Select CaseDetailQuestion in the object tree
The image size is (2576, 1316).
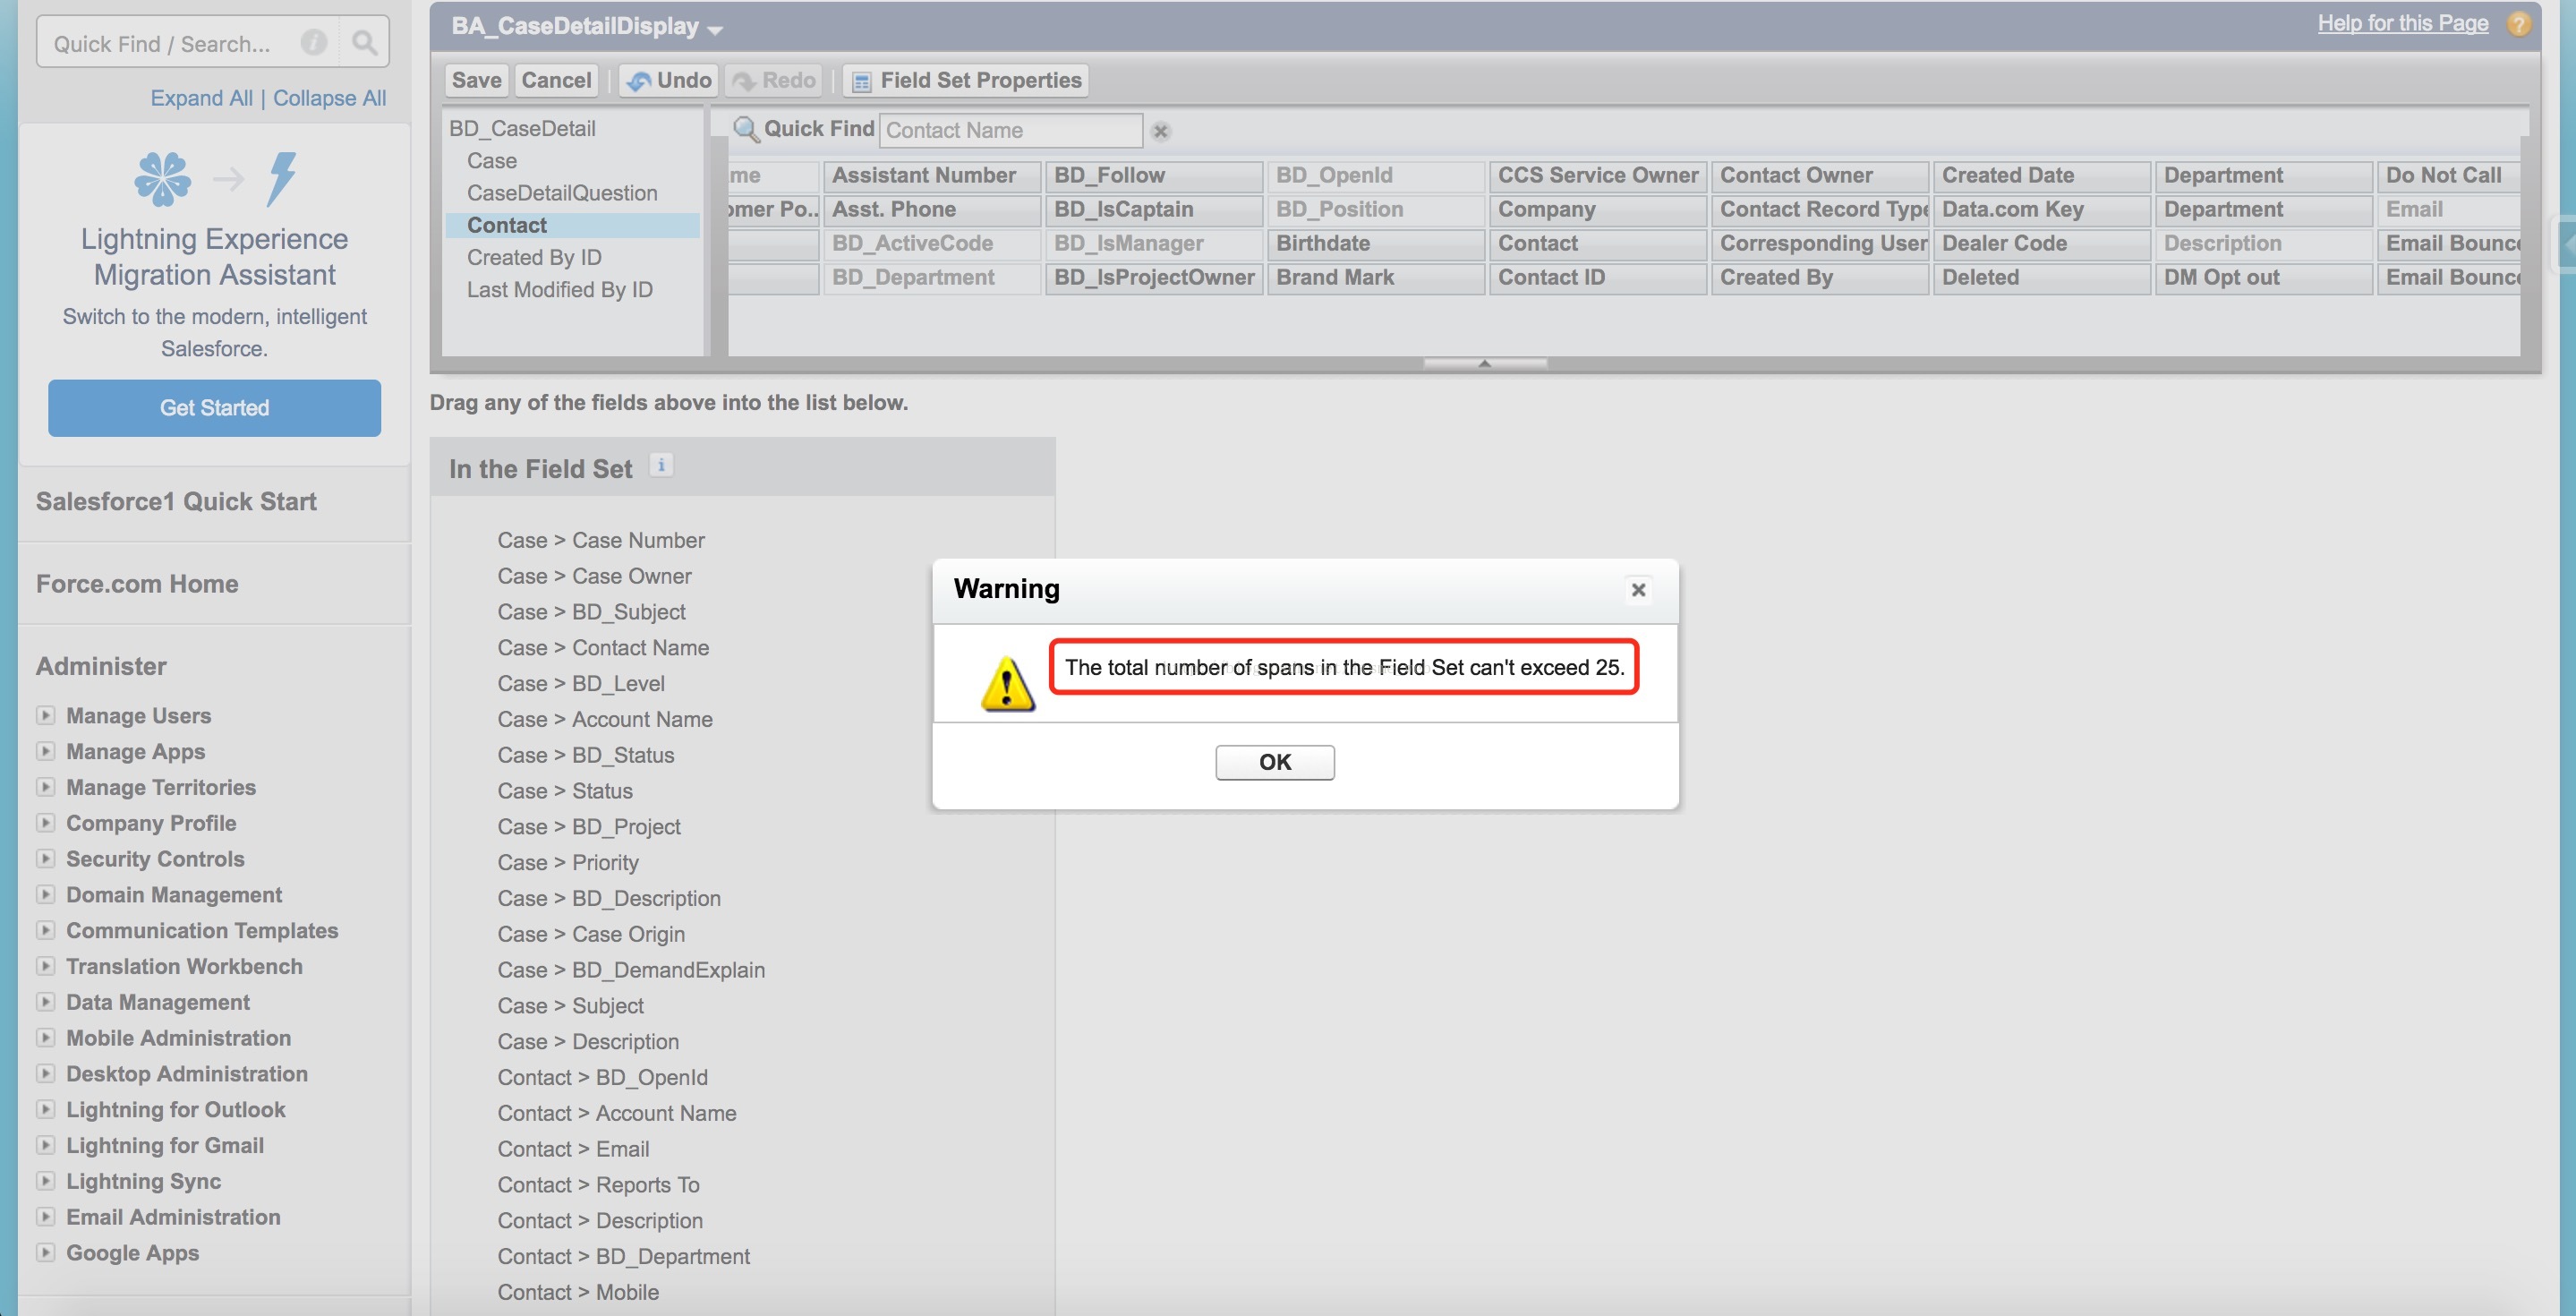(562, 193)
